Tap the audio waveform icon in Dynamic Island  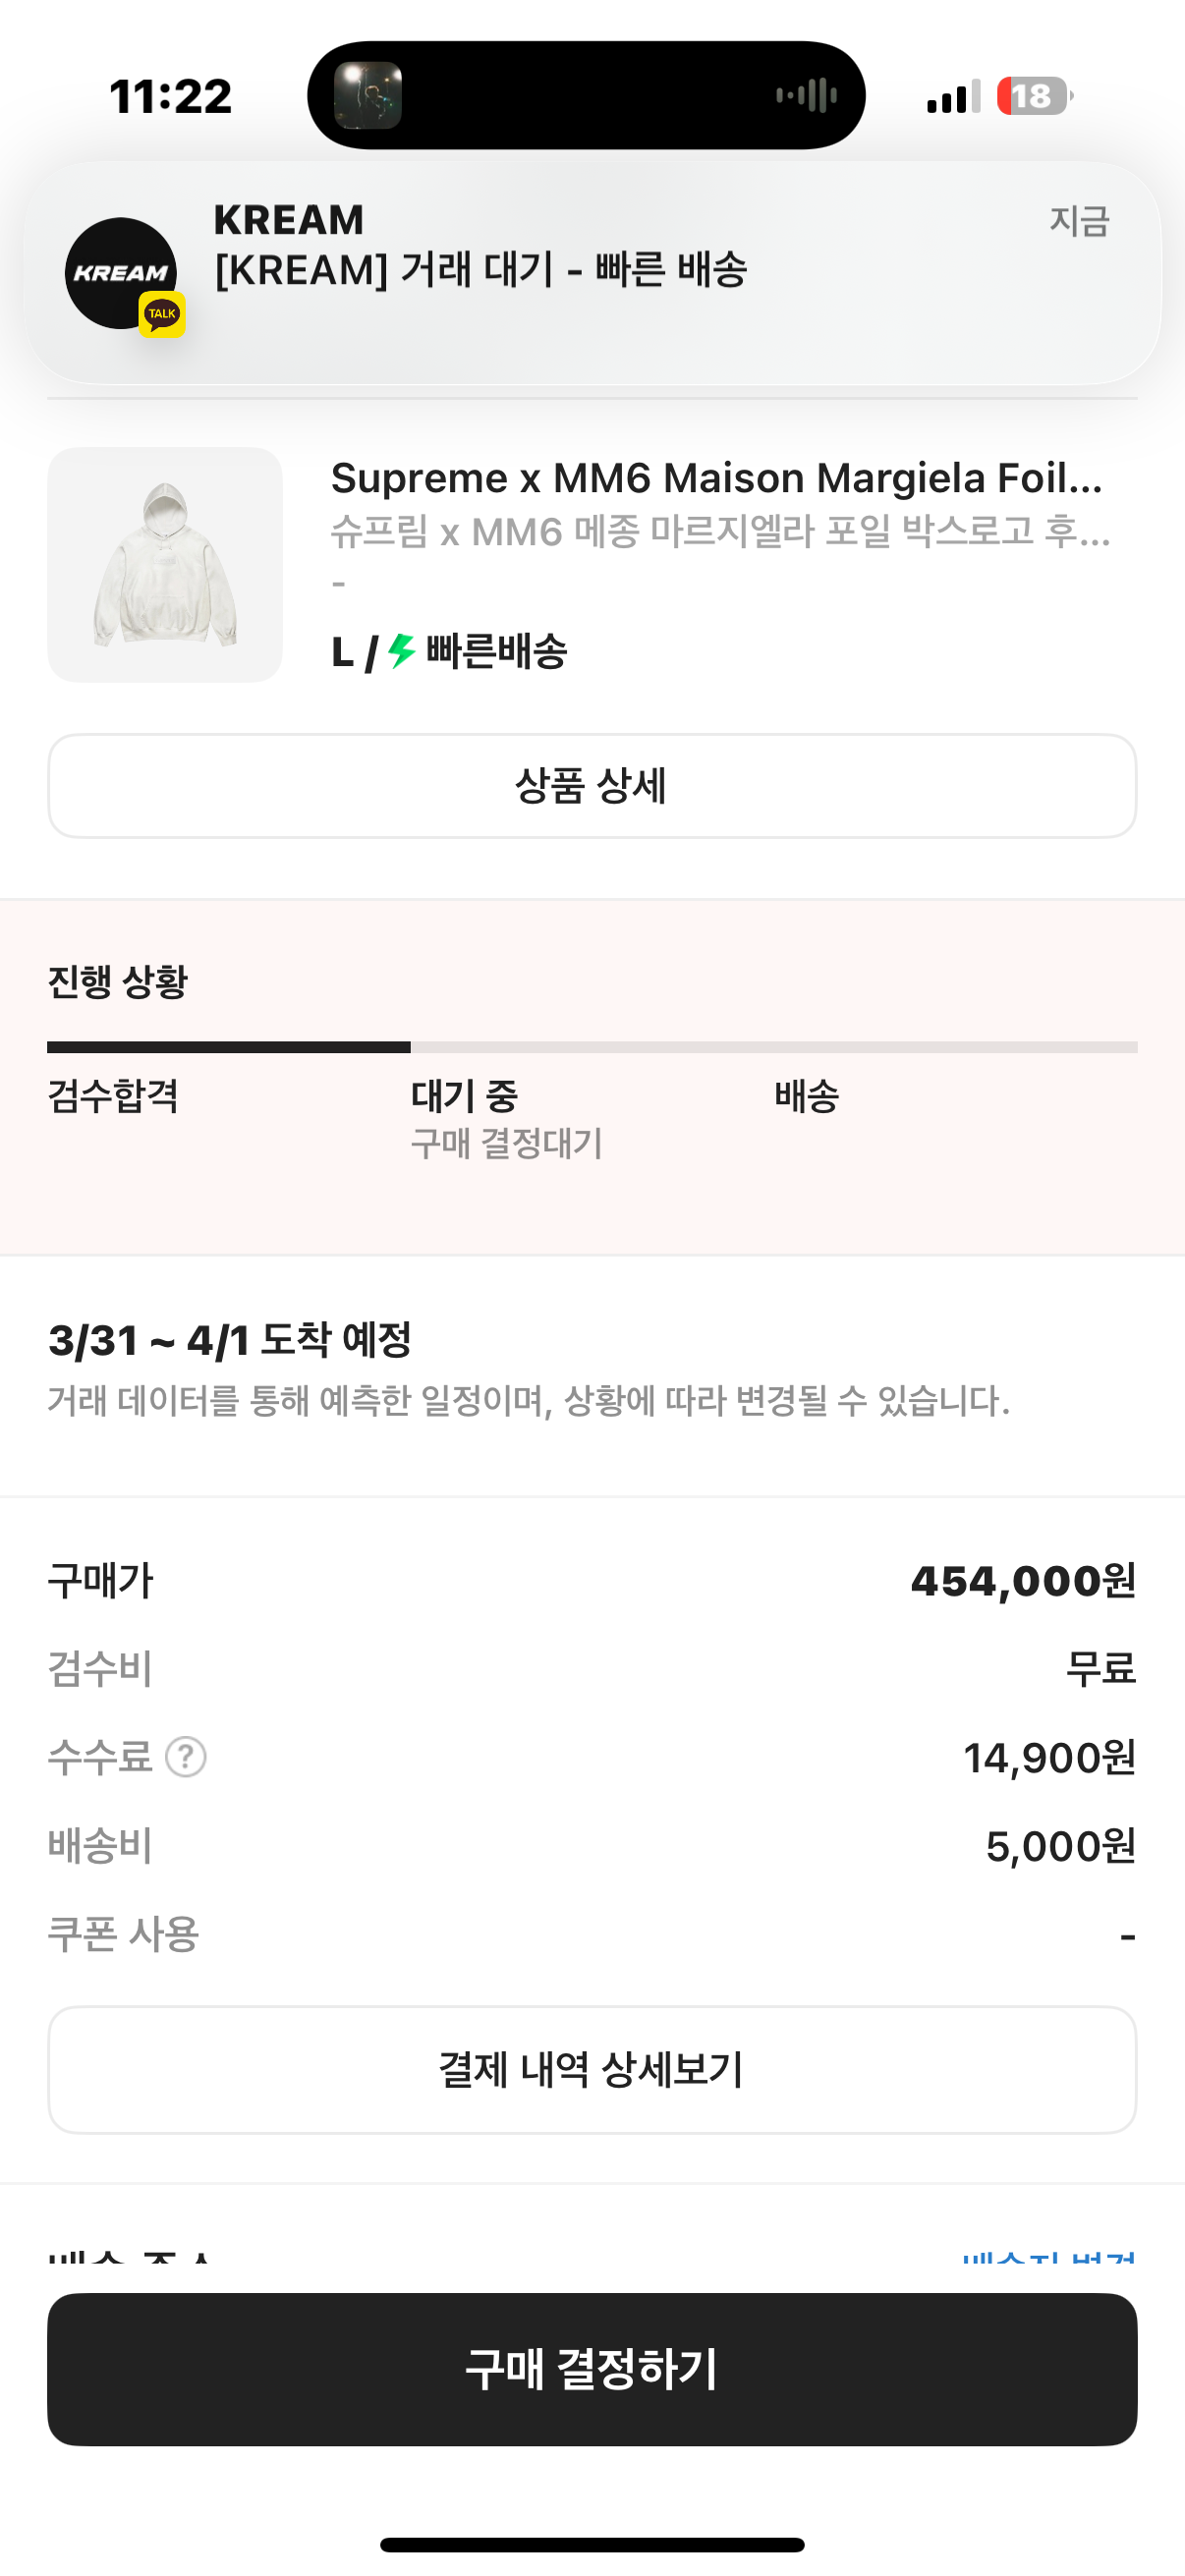[x=807, y=96]
